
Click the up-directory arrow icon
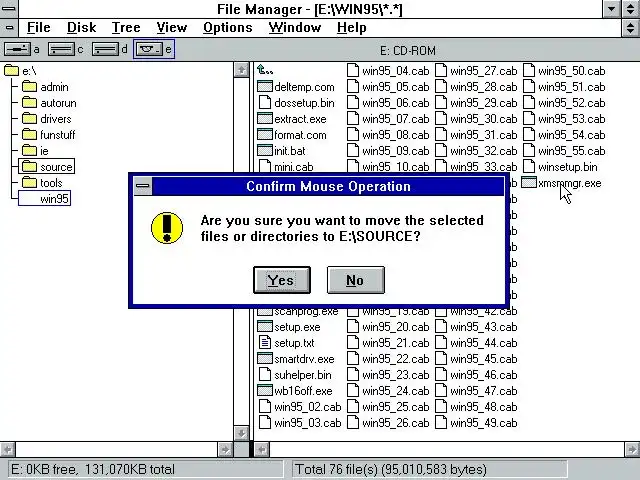pos(265,70)
